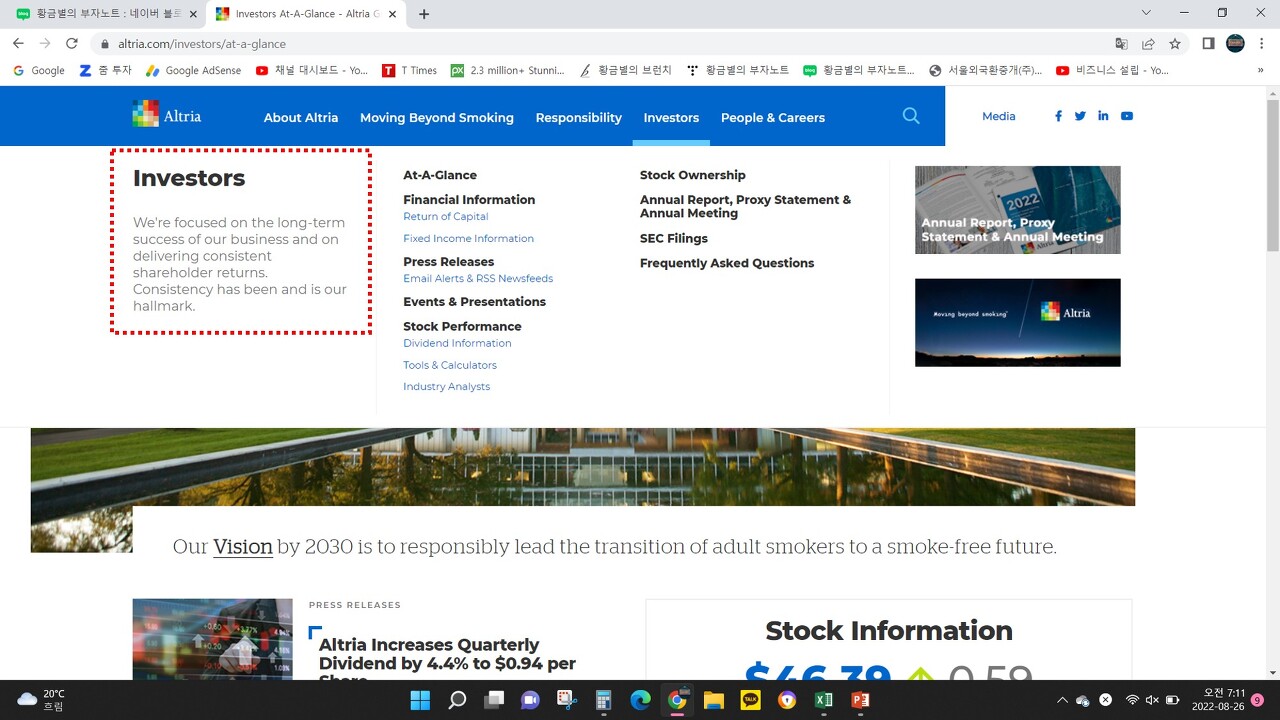
Task: Open Moving Beyond Smoking nav menu
Action: coord(437,117)
